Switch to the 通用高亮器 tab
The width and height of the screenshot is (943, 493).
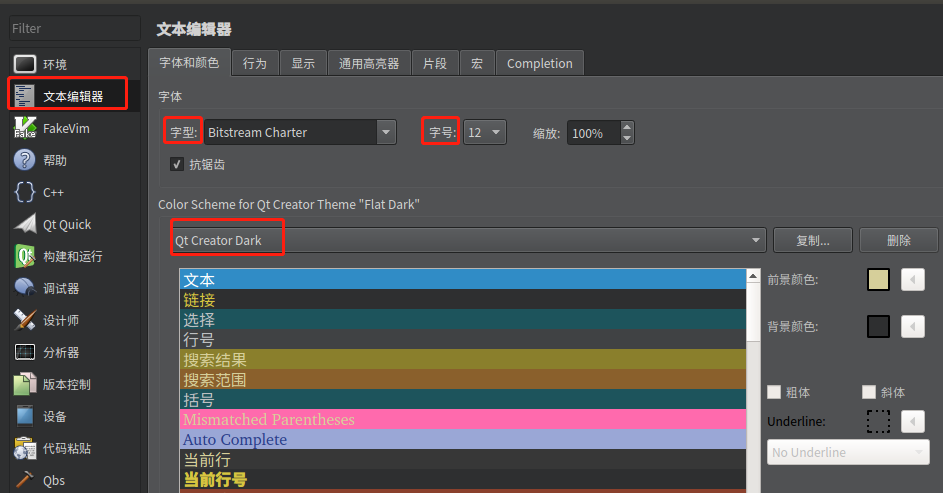[x=369, y=63]
